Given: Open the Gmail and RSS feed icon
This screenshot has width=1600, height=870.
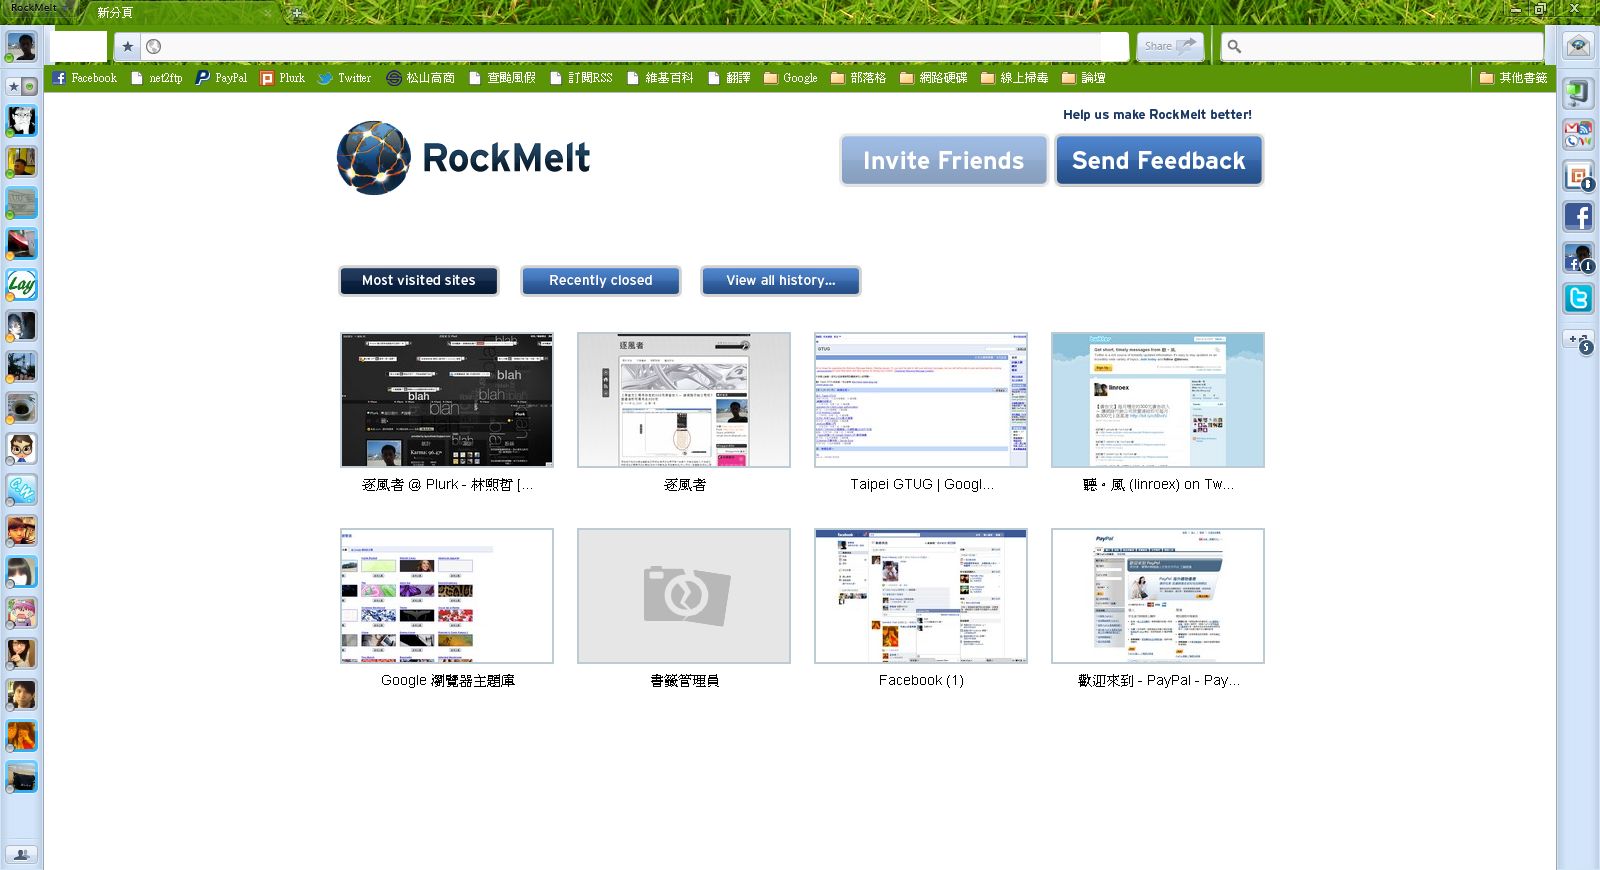Looking at the screenshot, I should (1578, 134).
